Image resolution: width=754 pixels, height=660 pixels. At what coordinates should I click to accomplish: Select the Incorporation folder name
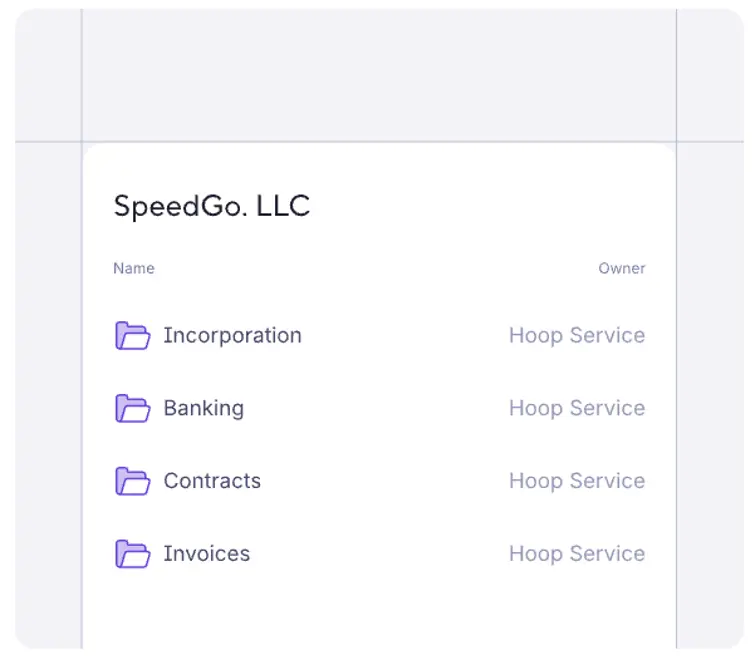click(x=232, y=336)
